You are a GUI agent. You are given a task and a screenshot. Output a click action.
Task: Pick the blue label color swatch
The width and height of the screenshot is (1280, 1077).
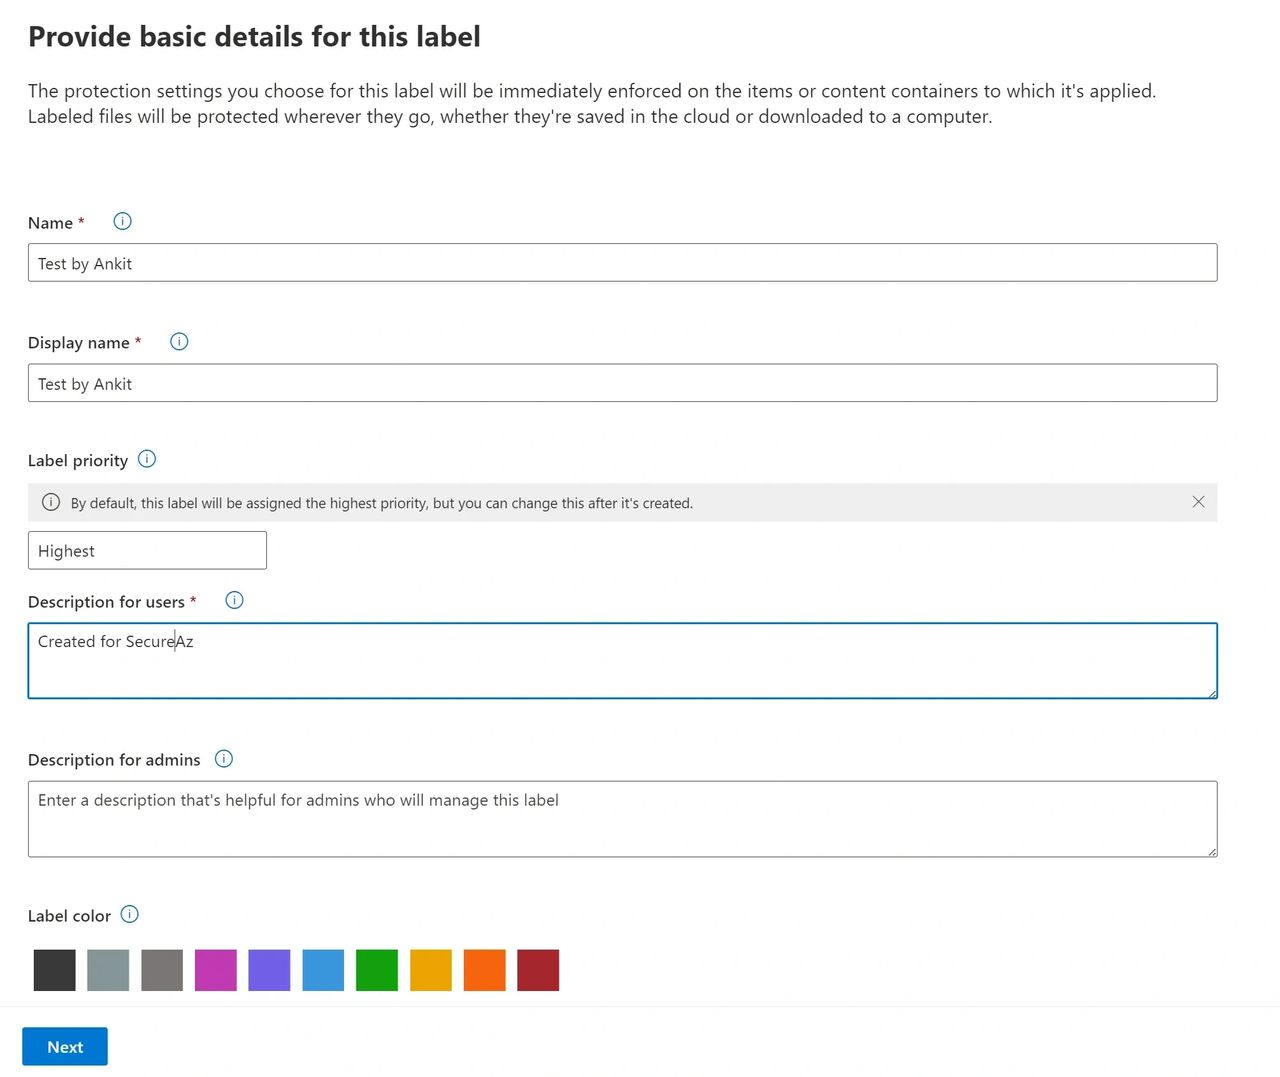(323, 970)
